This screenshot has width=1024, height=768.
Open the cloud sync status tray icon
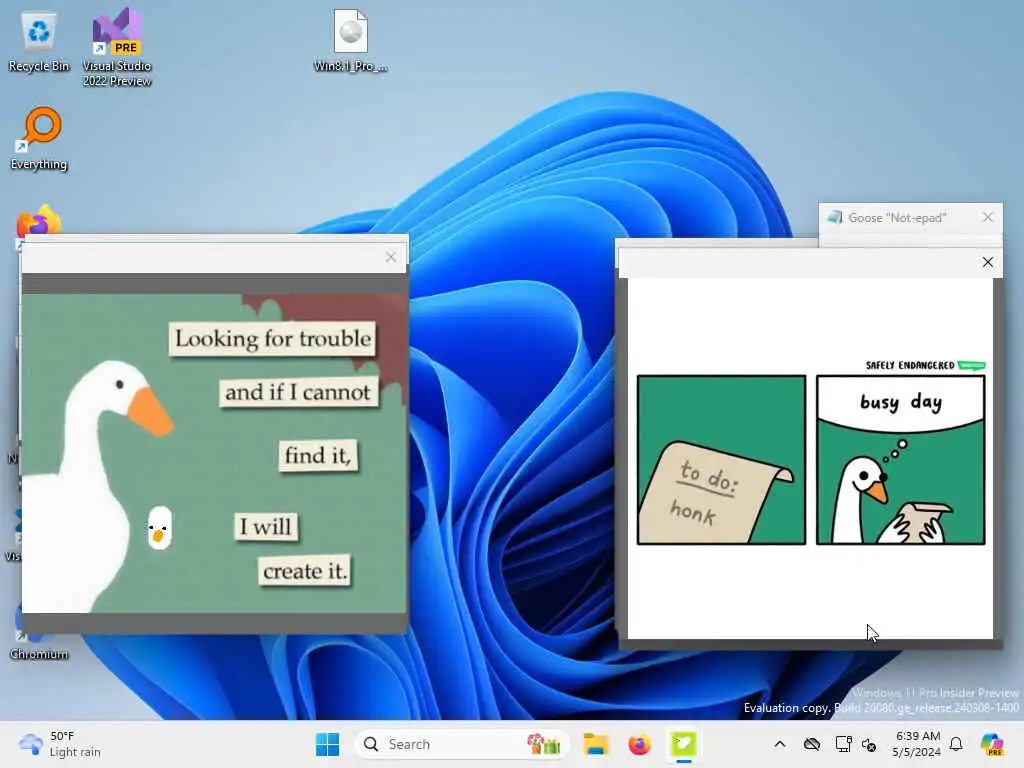pyautogui.click(x=812, y=744)
